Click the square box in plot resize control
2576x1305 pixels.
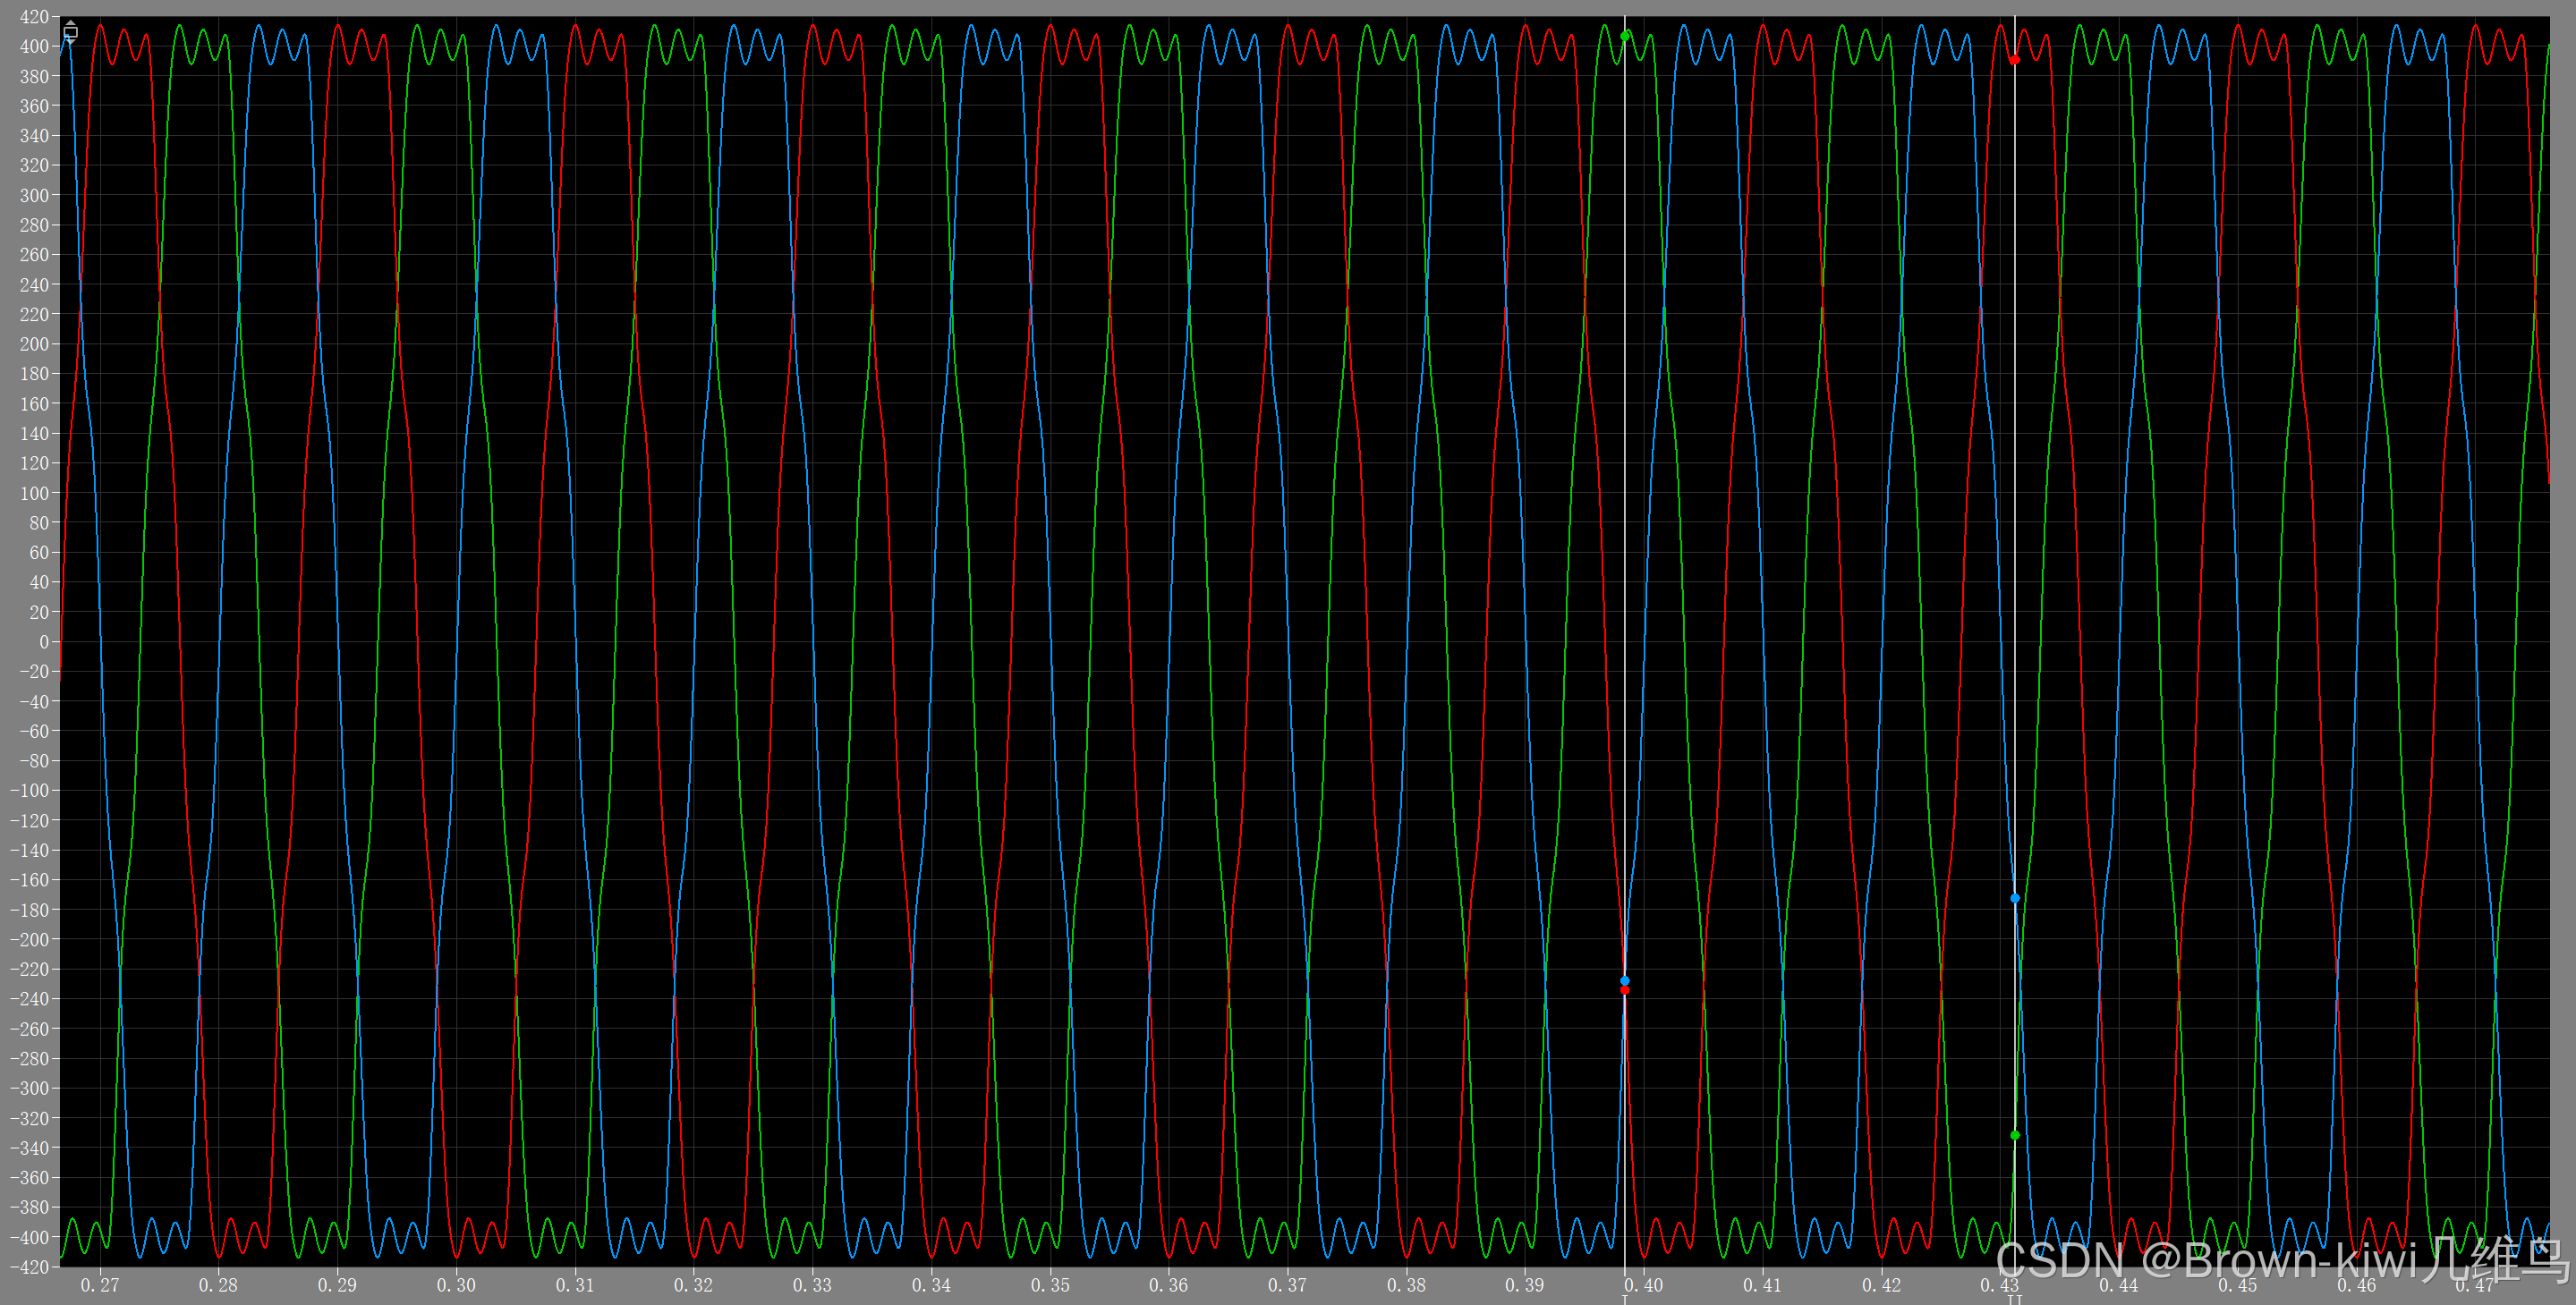71,32
